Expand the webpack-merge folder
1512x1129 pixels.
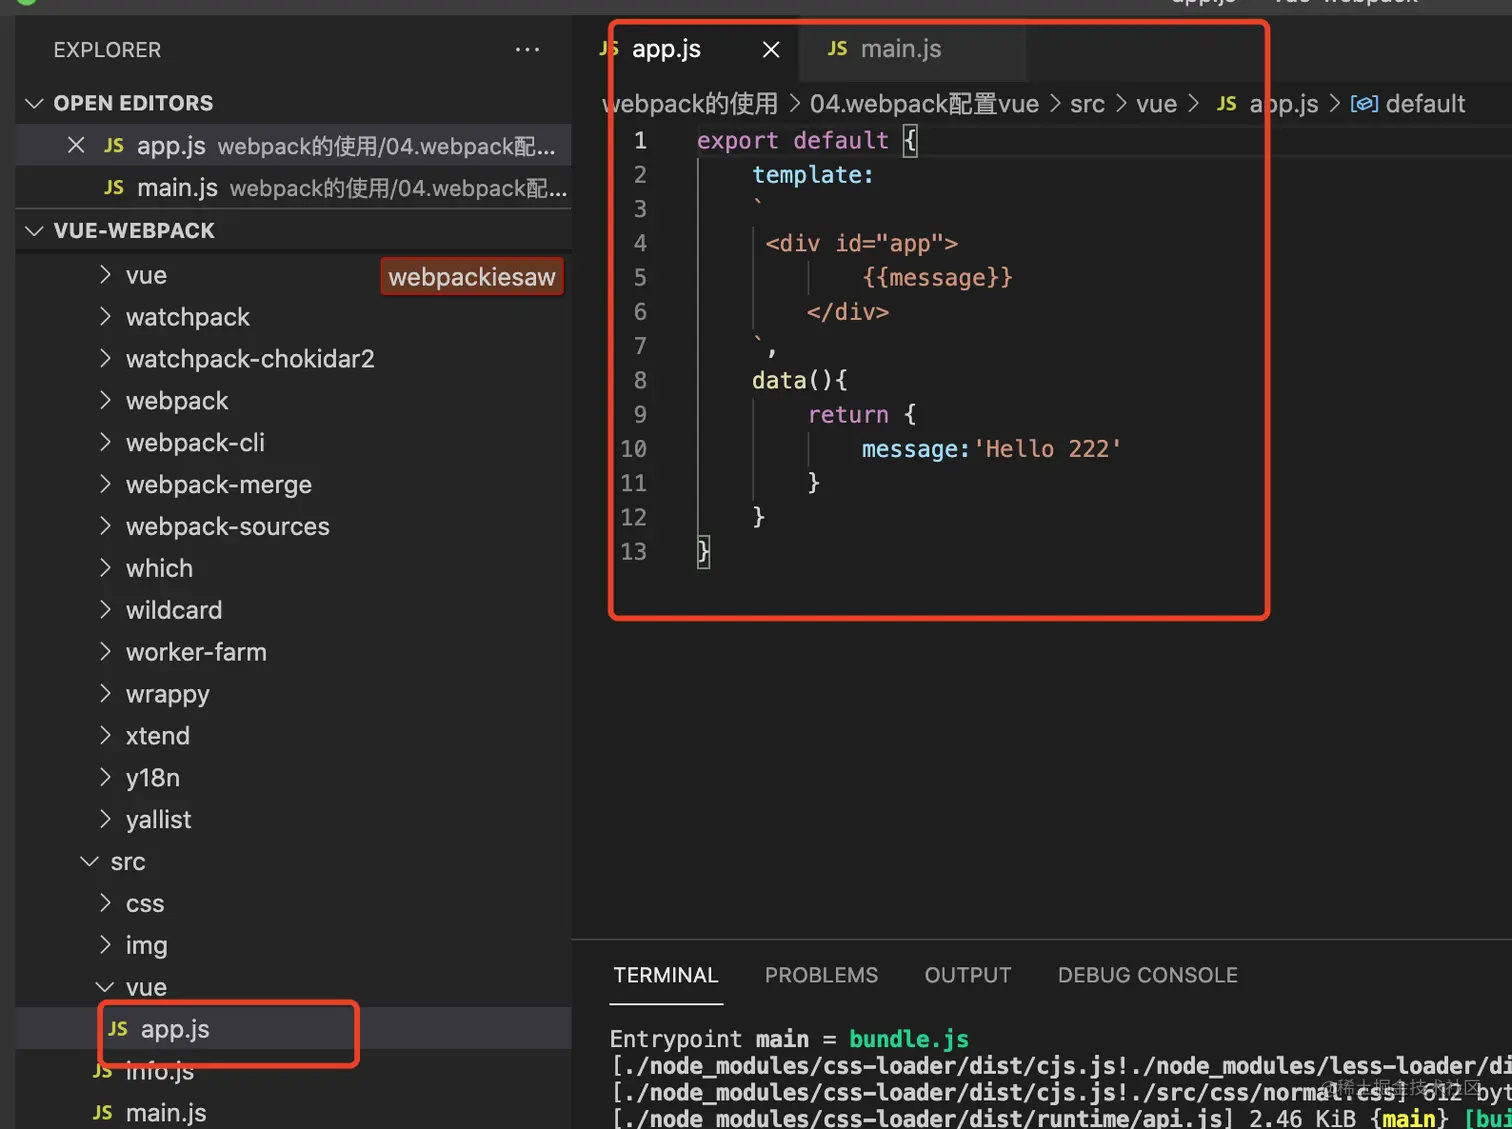coord(105,485)
